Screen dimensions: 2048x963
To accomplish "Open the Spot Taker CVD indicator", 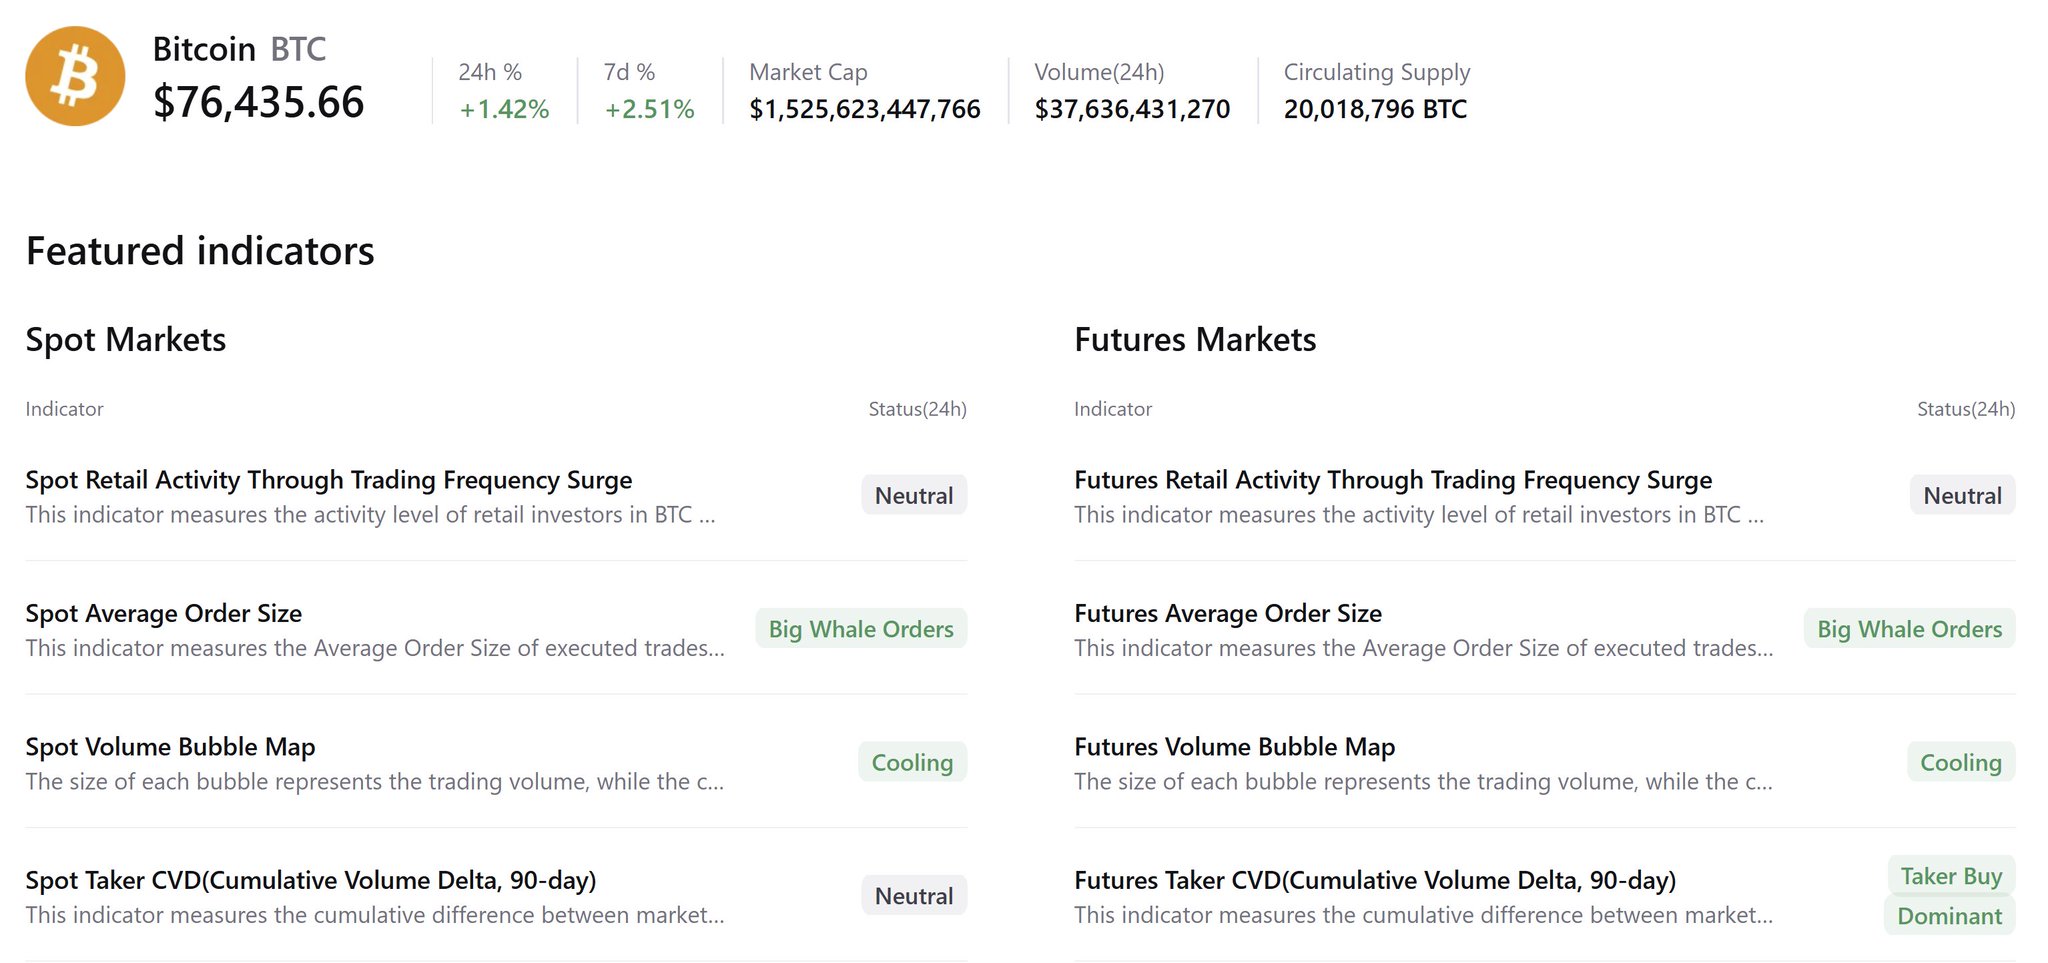I will [x=310, y=880].
